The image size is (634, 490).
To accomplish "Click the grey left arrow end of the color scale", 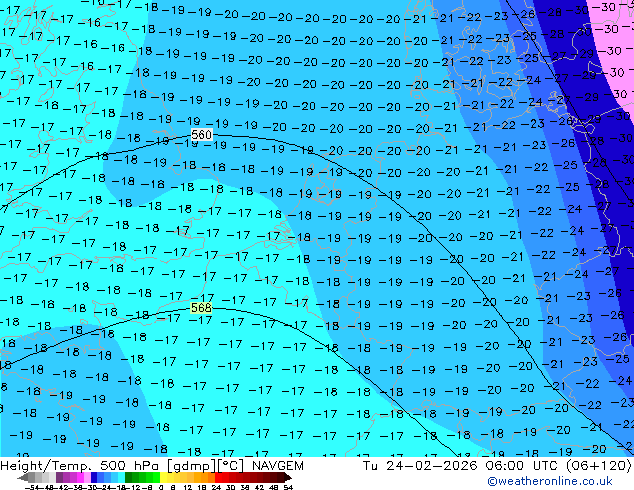I will pyautogui.click(x=23, y=478).
